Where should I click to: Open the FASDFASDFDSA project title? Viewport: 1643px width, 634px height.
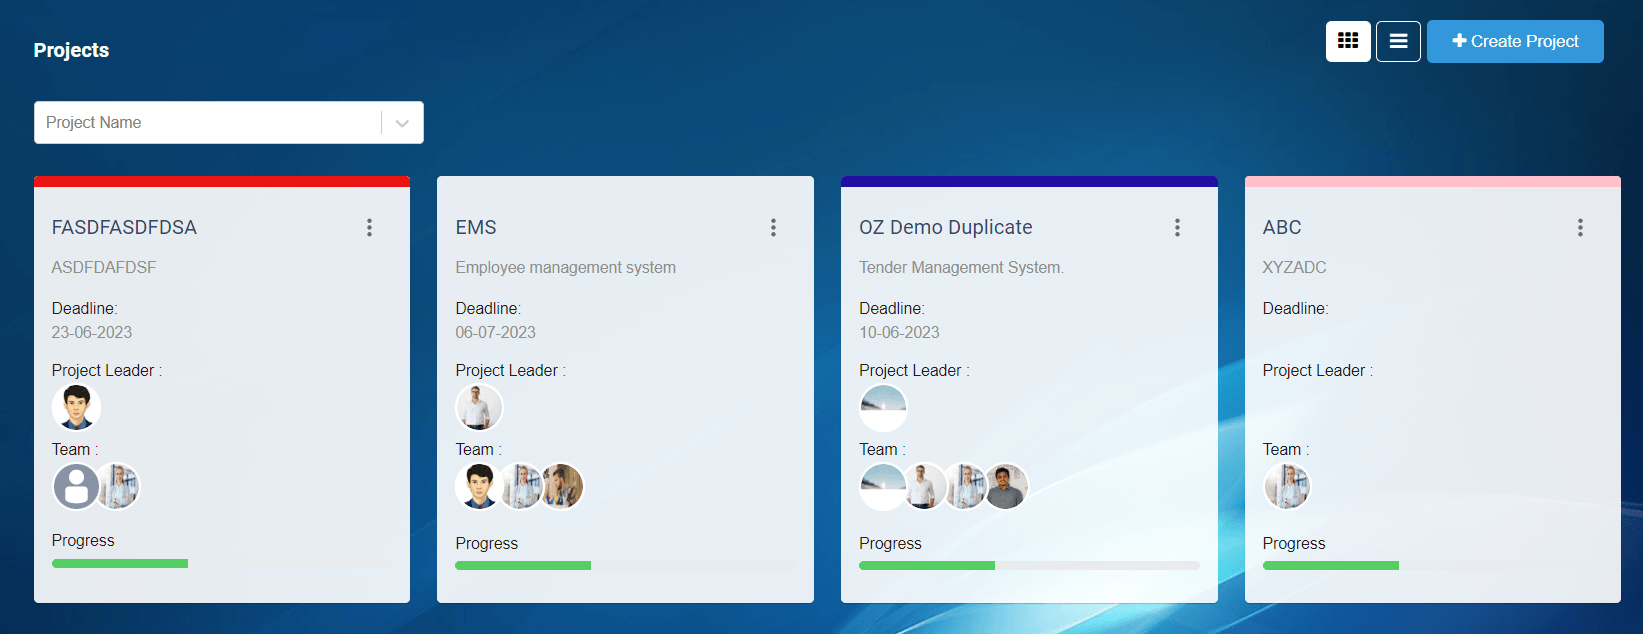click(124, 227)
